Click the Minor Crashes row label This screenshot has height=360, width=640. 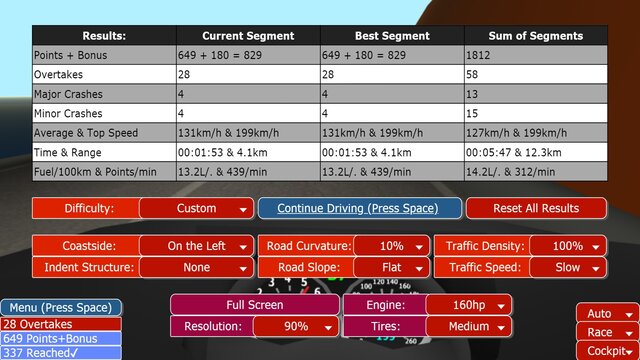104,113
